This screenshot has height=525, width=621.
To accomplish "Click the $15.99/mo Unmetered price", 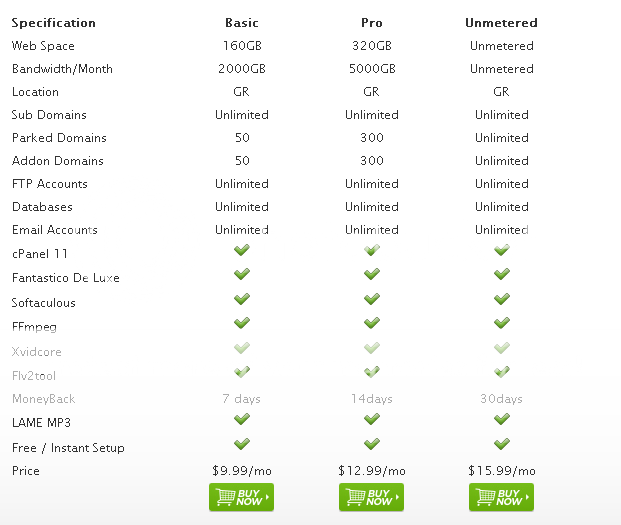I will (x=502, y=471).
